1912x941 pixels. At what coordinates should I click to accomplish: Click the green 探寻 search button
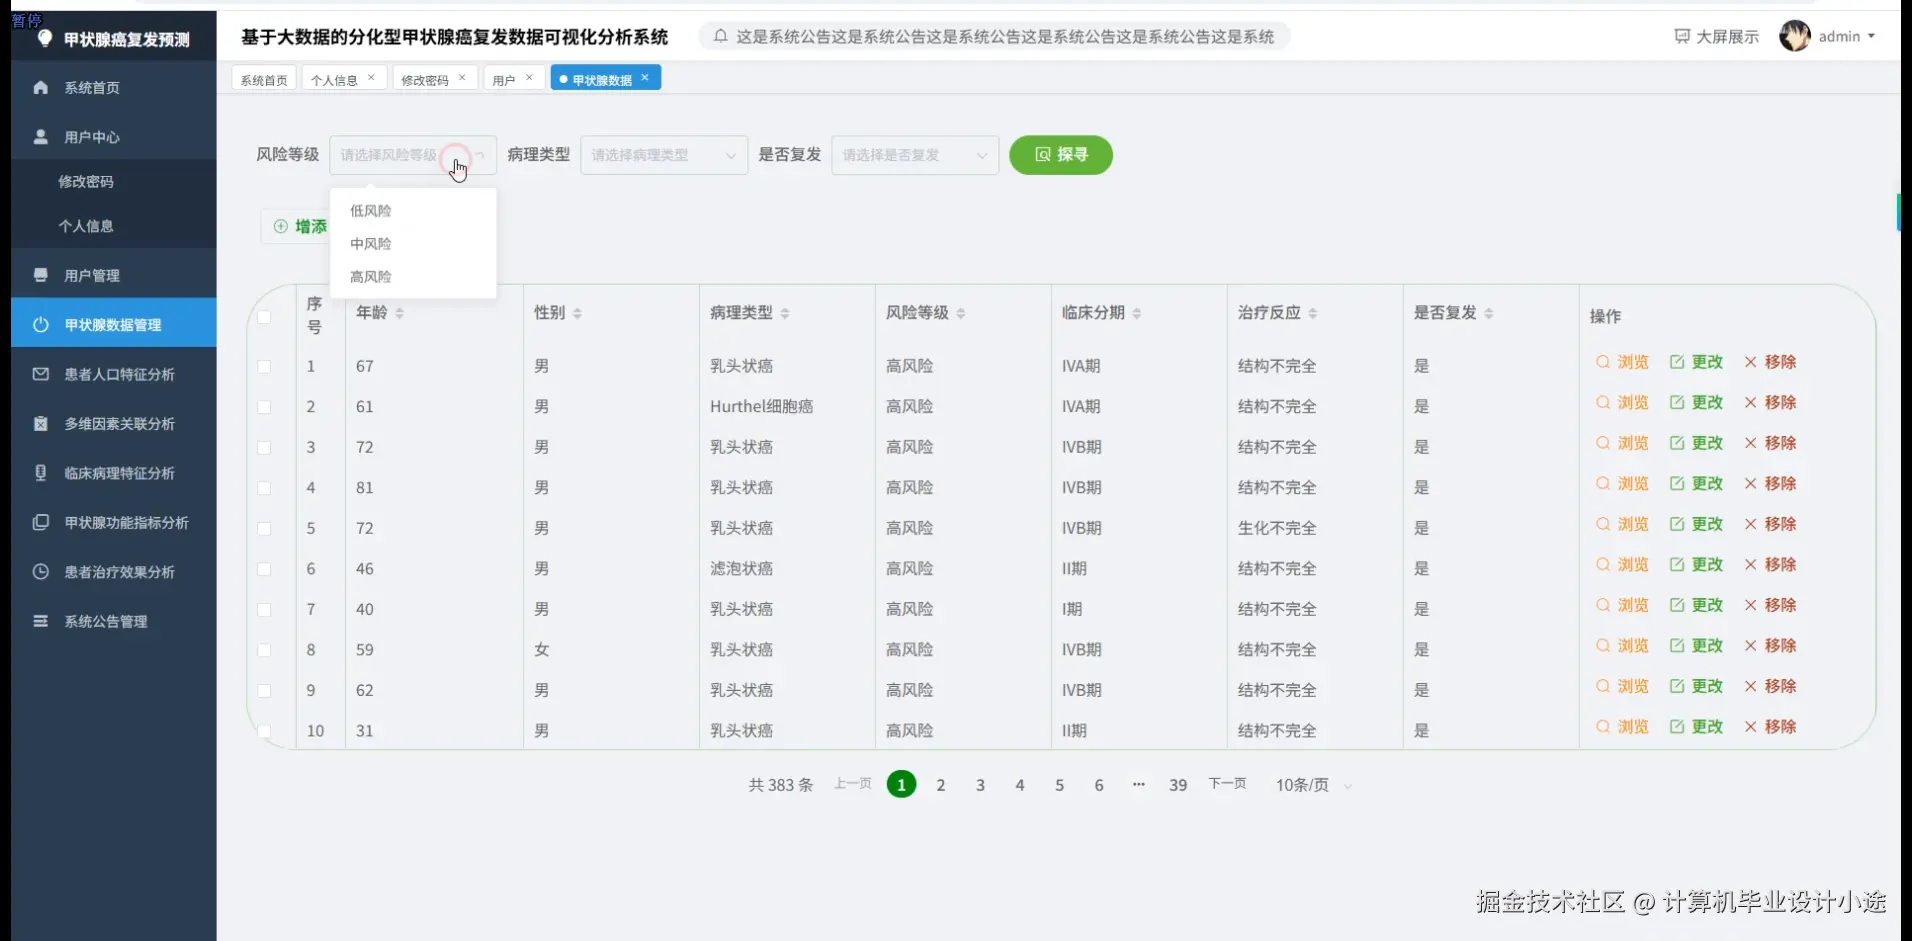[x=1060, y=155]
